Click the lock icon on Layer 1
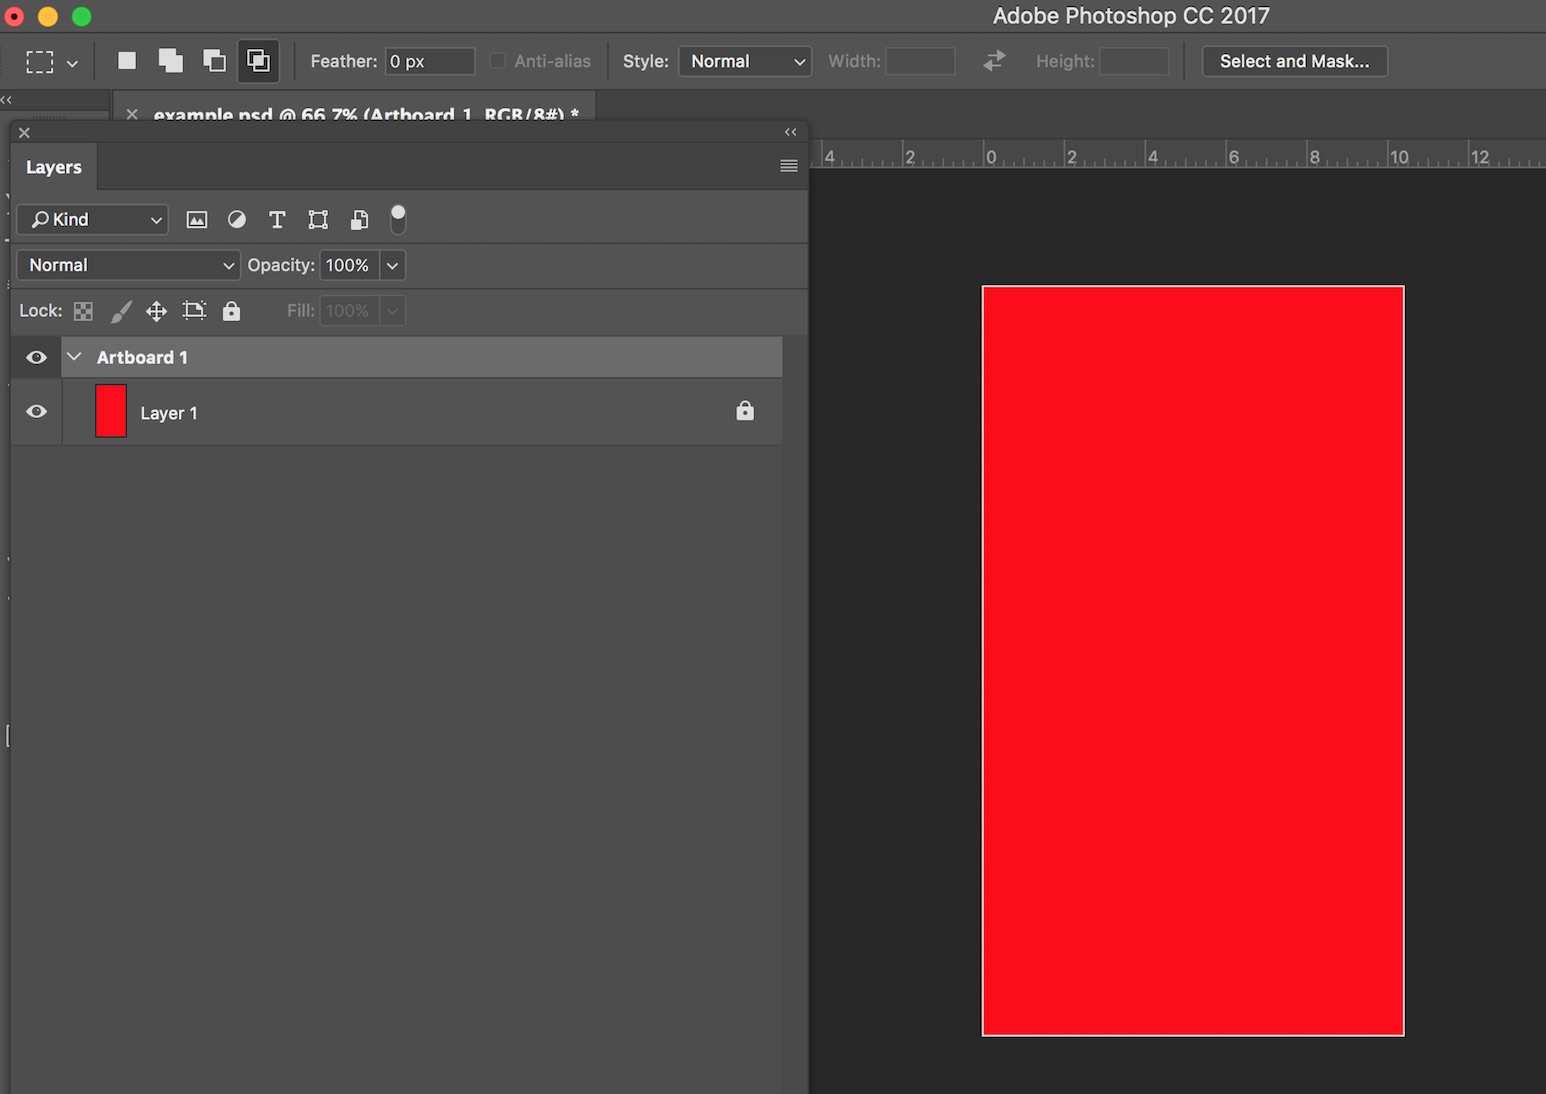The height and width of the screenshot is (1094, 1546). 745,411
